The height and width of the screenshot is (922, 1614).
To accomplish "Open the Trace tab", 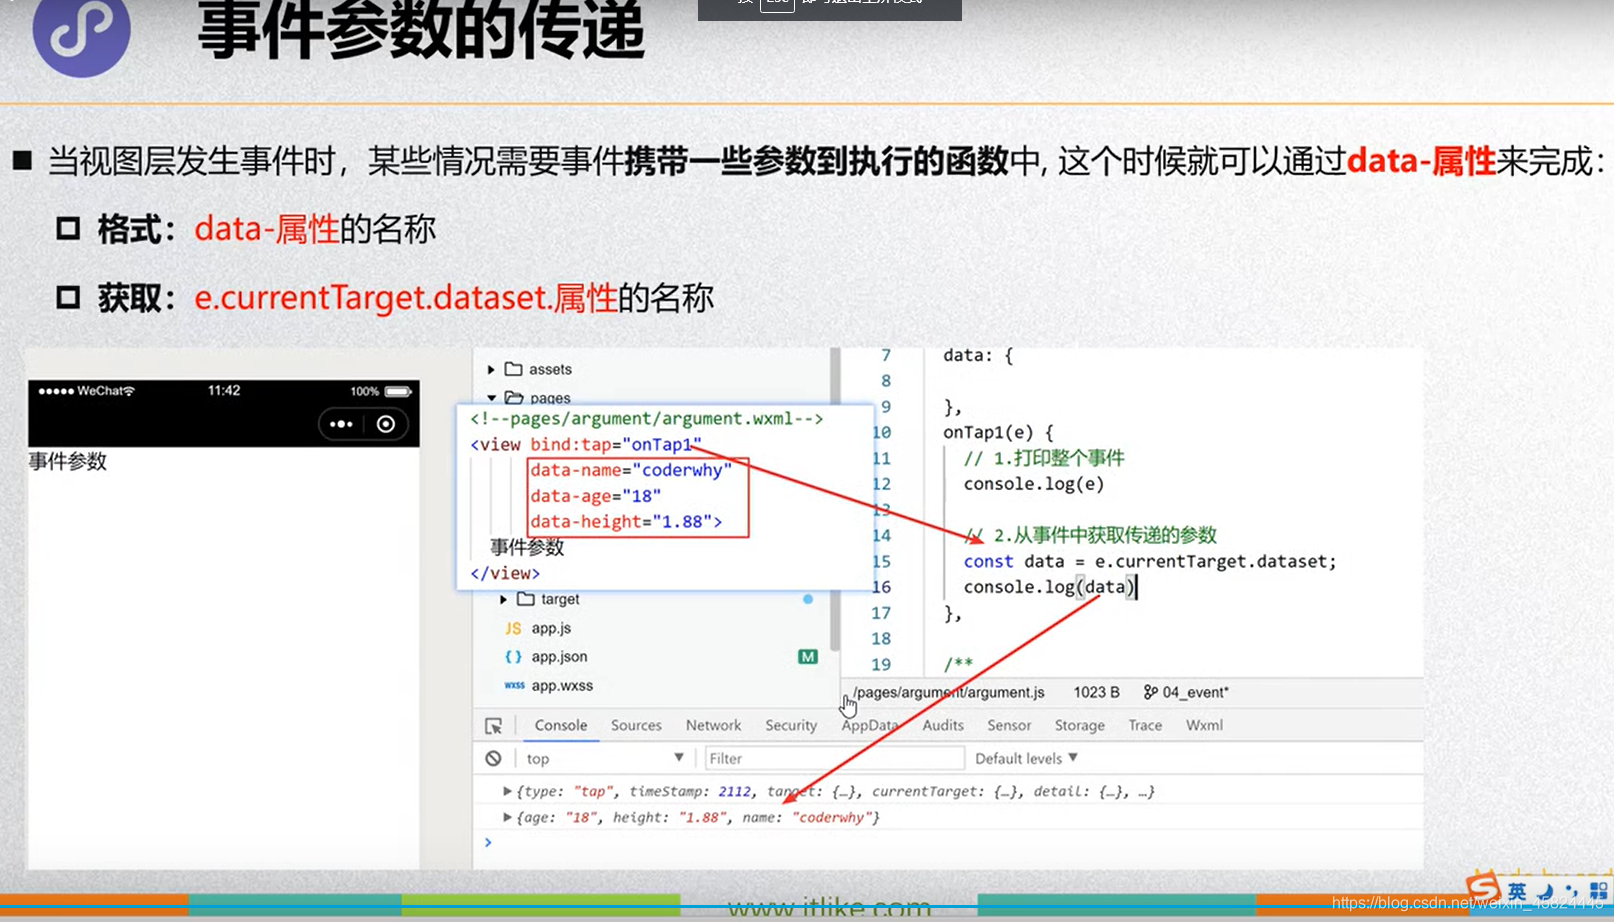I will tap(1145, 725).
